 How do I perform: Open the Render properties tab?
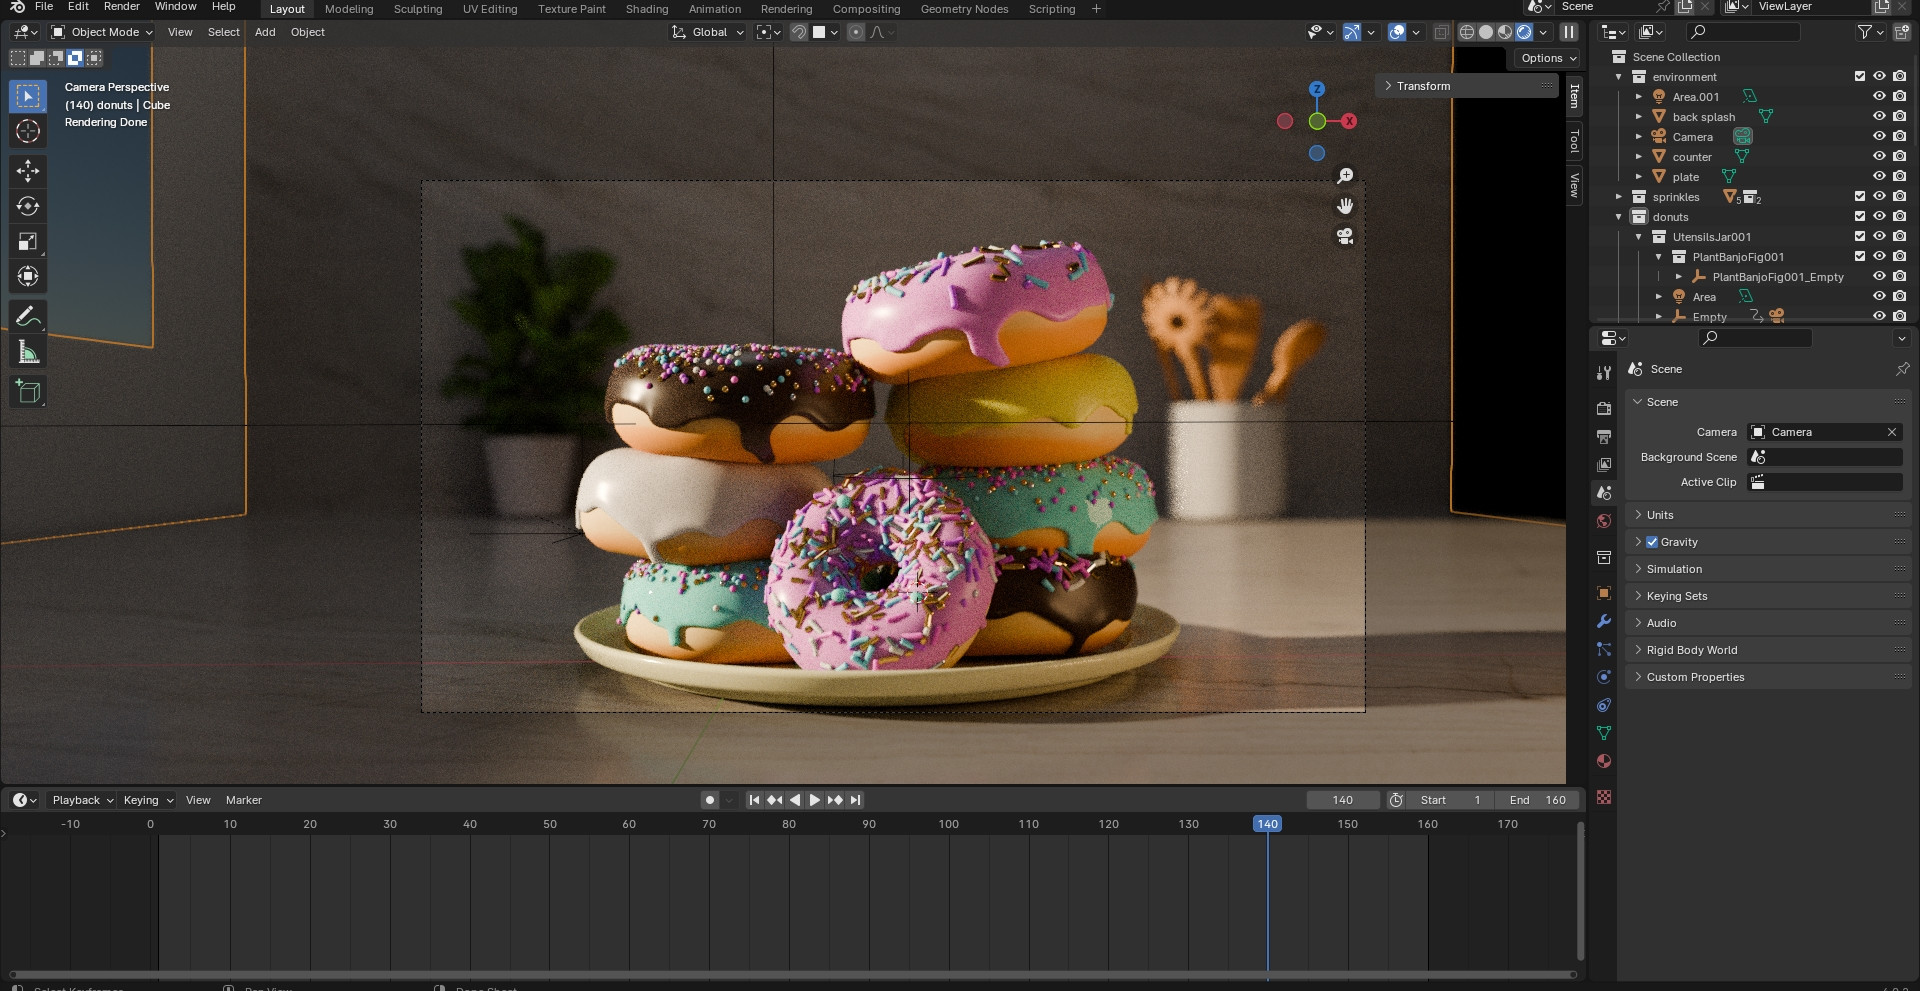tap(1604, 409)
